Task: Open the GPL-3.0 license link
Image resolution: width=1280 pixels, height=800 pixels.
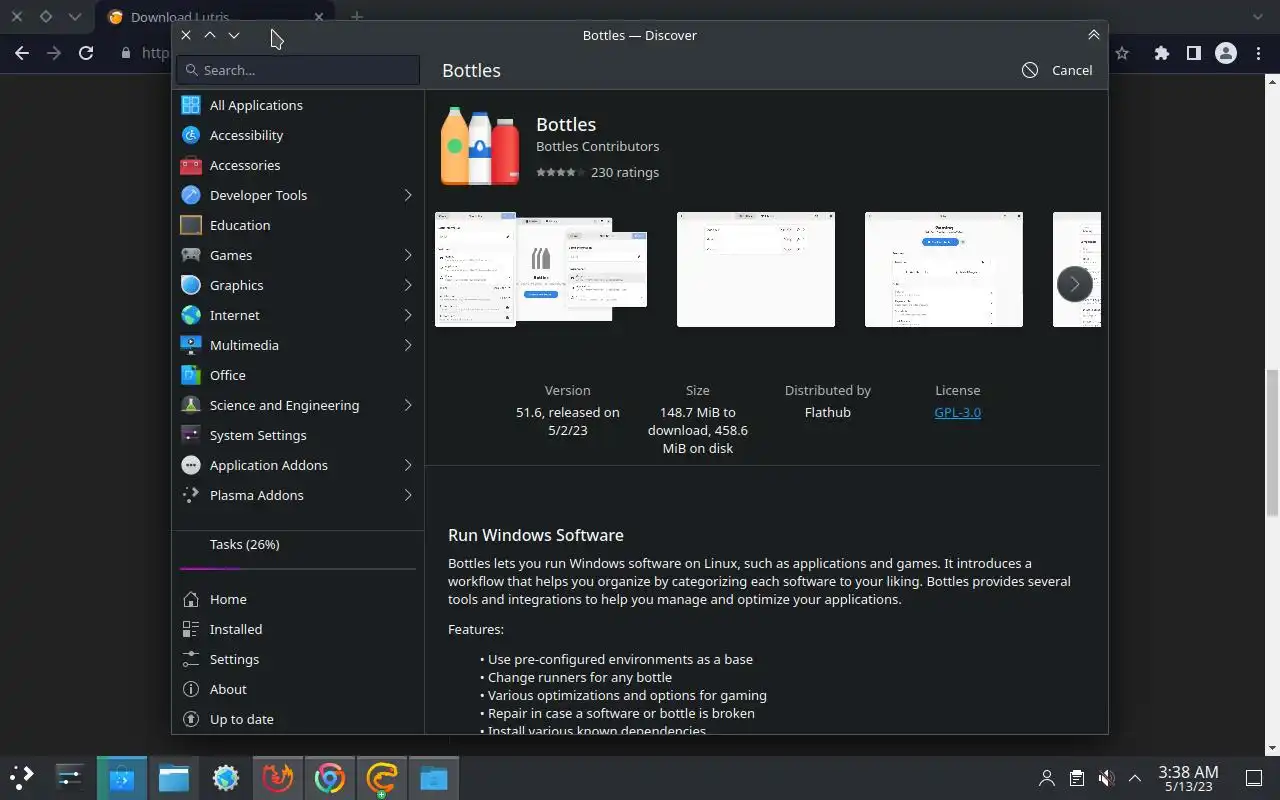Action: [957, 412]
